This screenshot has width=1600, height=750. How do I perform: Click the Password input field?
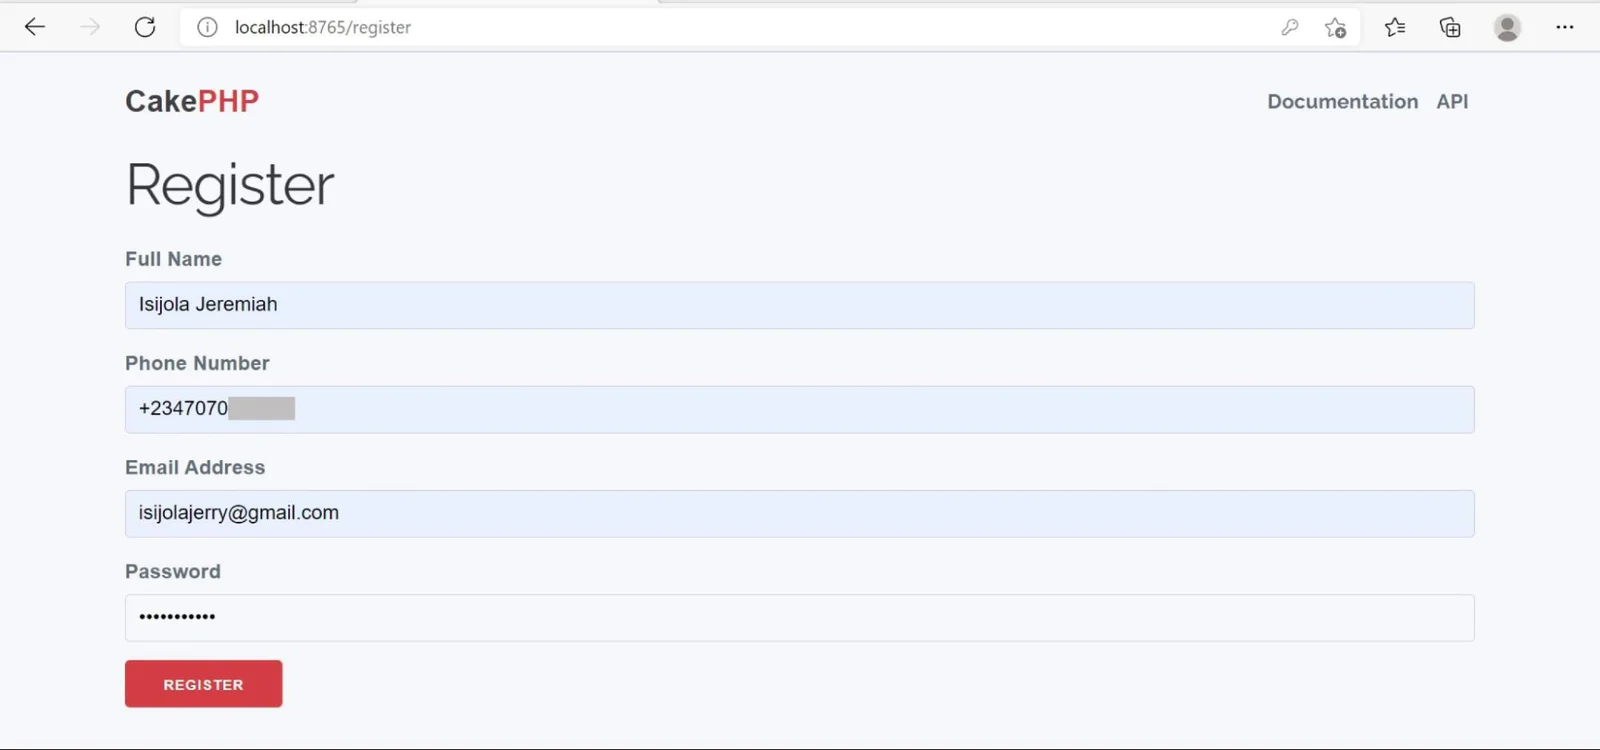(x=799, y=617)
